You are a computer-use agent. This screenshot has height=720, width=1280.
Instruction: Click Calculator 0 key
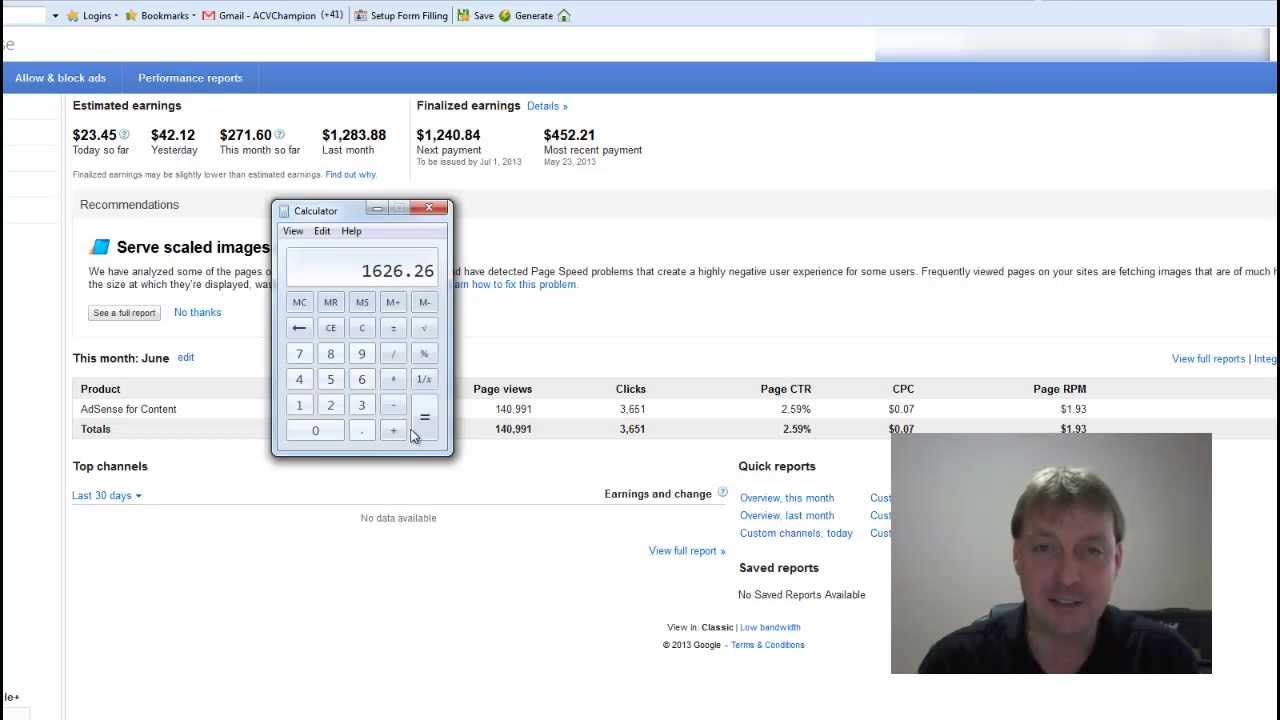click(315, 431)
